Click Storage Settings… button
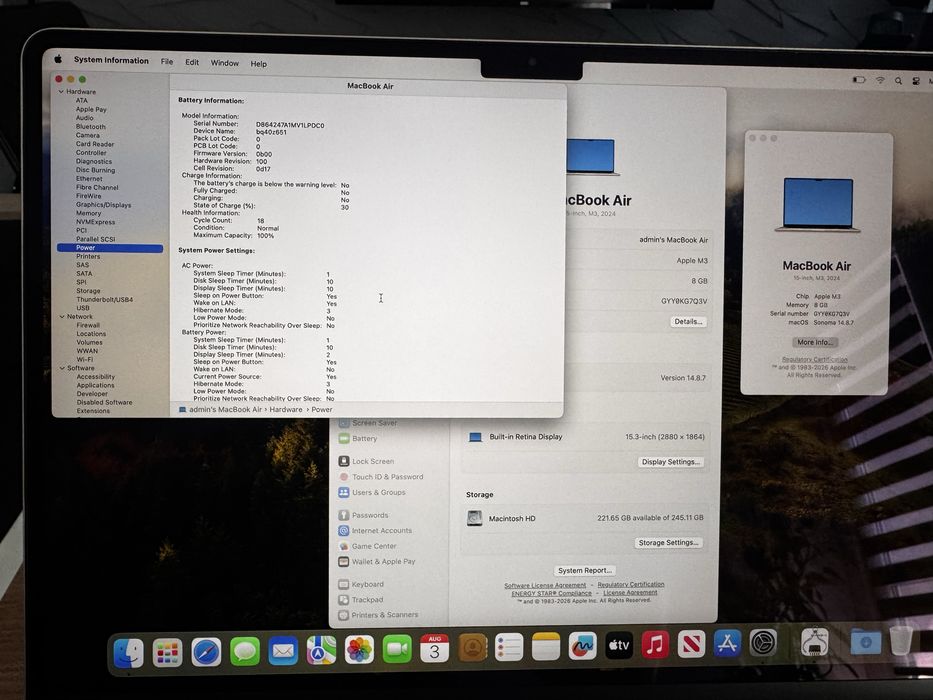Viewport: 933px width, 700px height. [x=668, y=543]
